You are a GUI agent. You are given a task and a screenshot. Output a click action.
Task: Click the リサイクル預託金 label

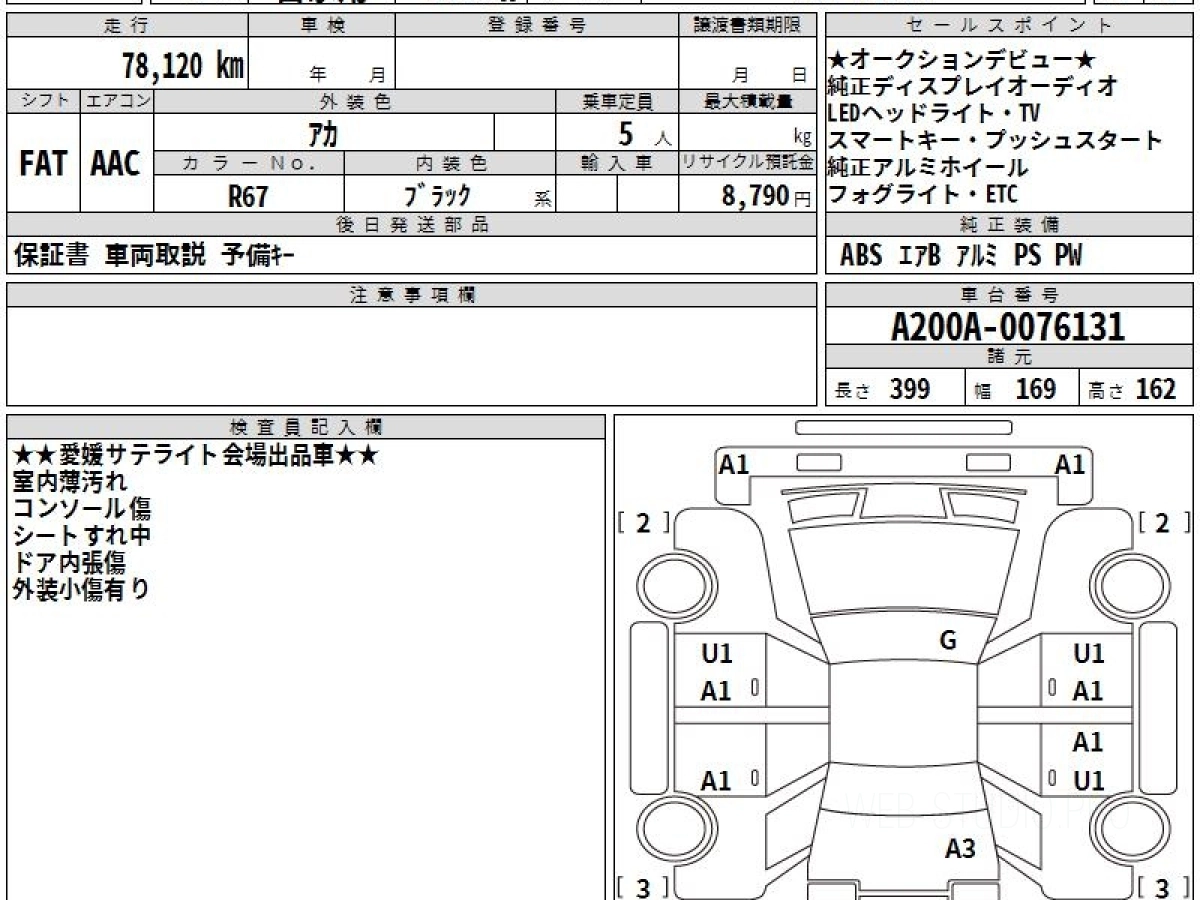747,163
